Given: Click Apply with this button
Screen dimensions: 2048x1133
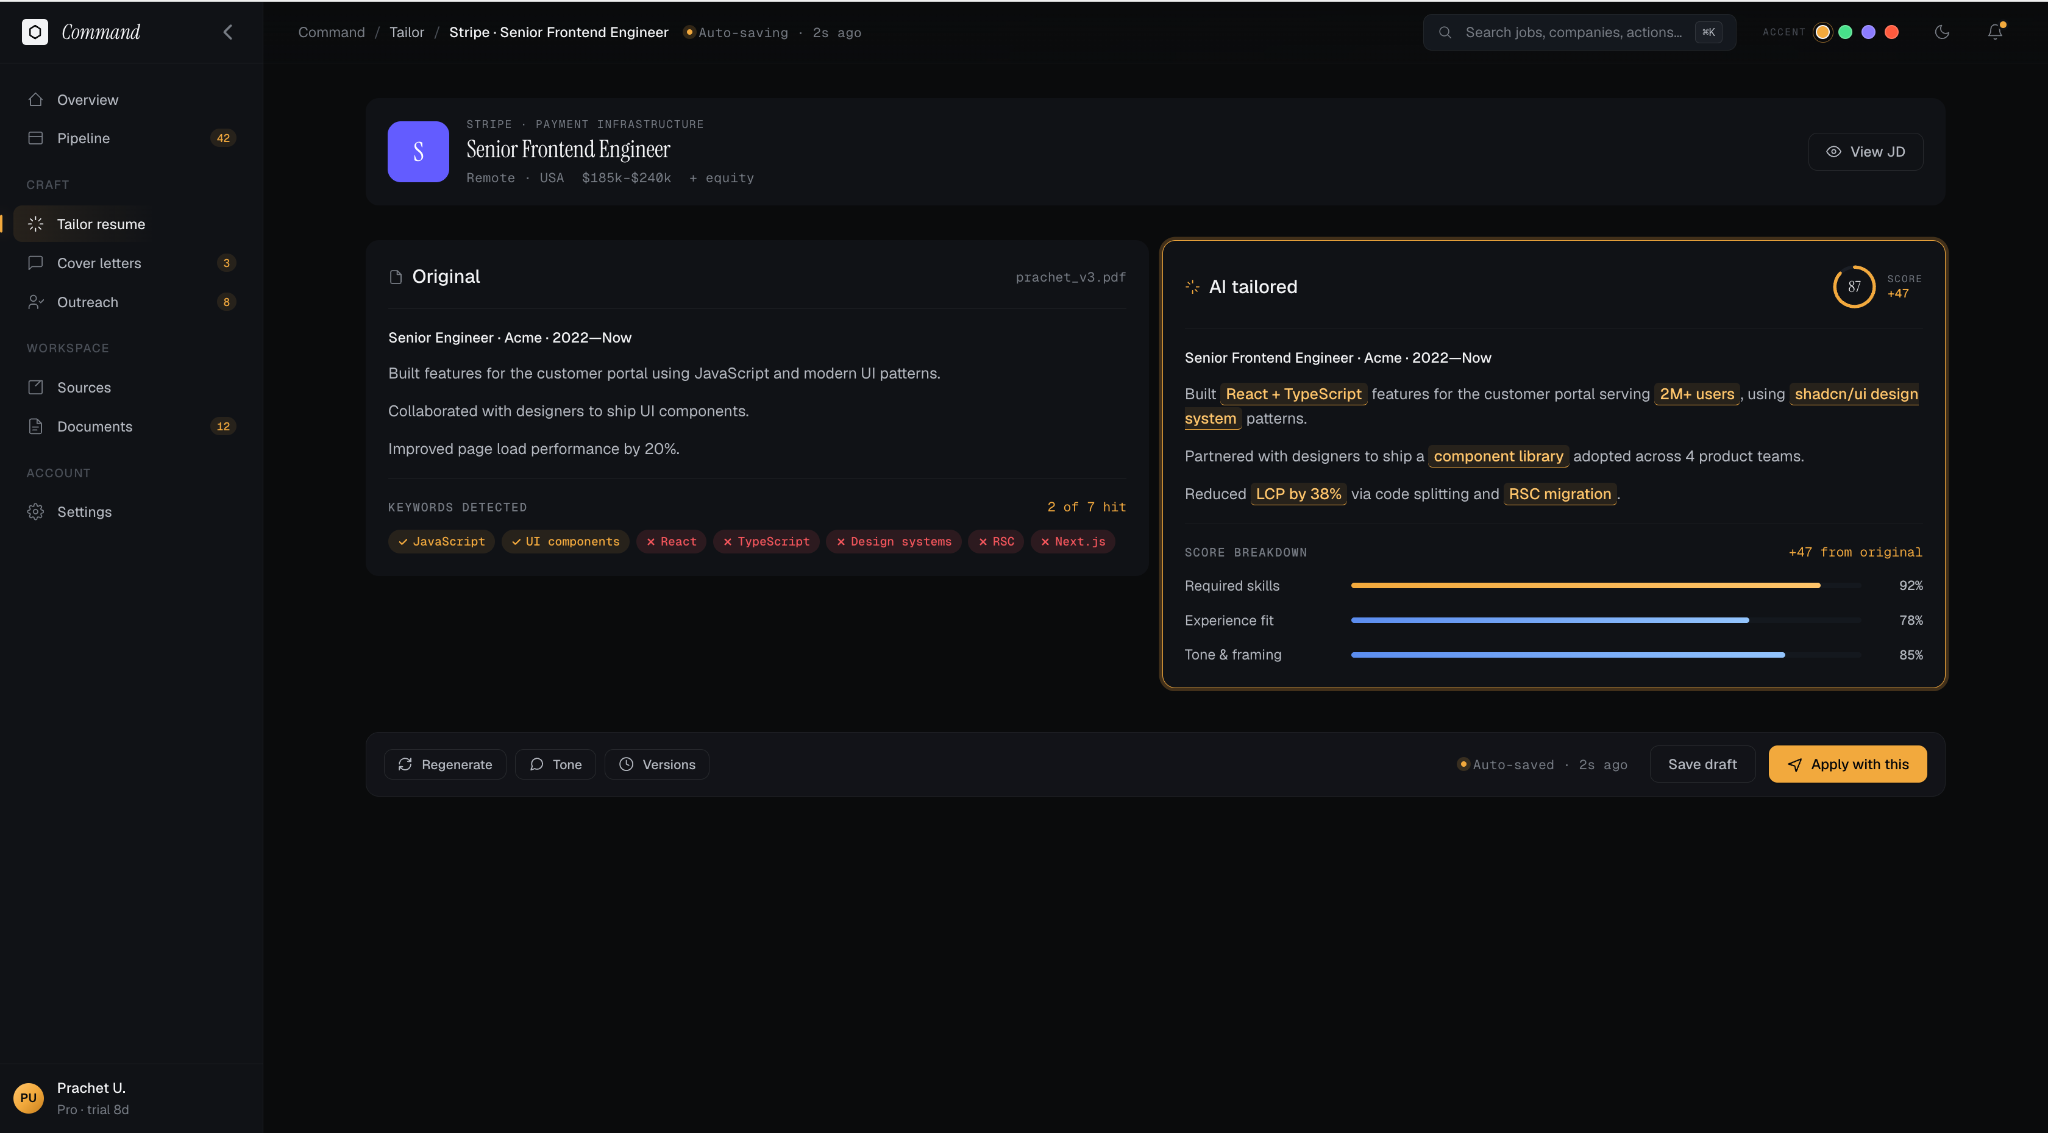Looking at the screenshot, I should [1847, 764].
